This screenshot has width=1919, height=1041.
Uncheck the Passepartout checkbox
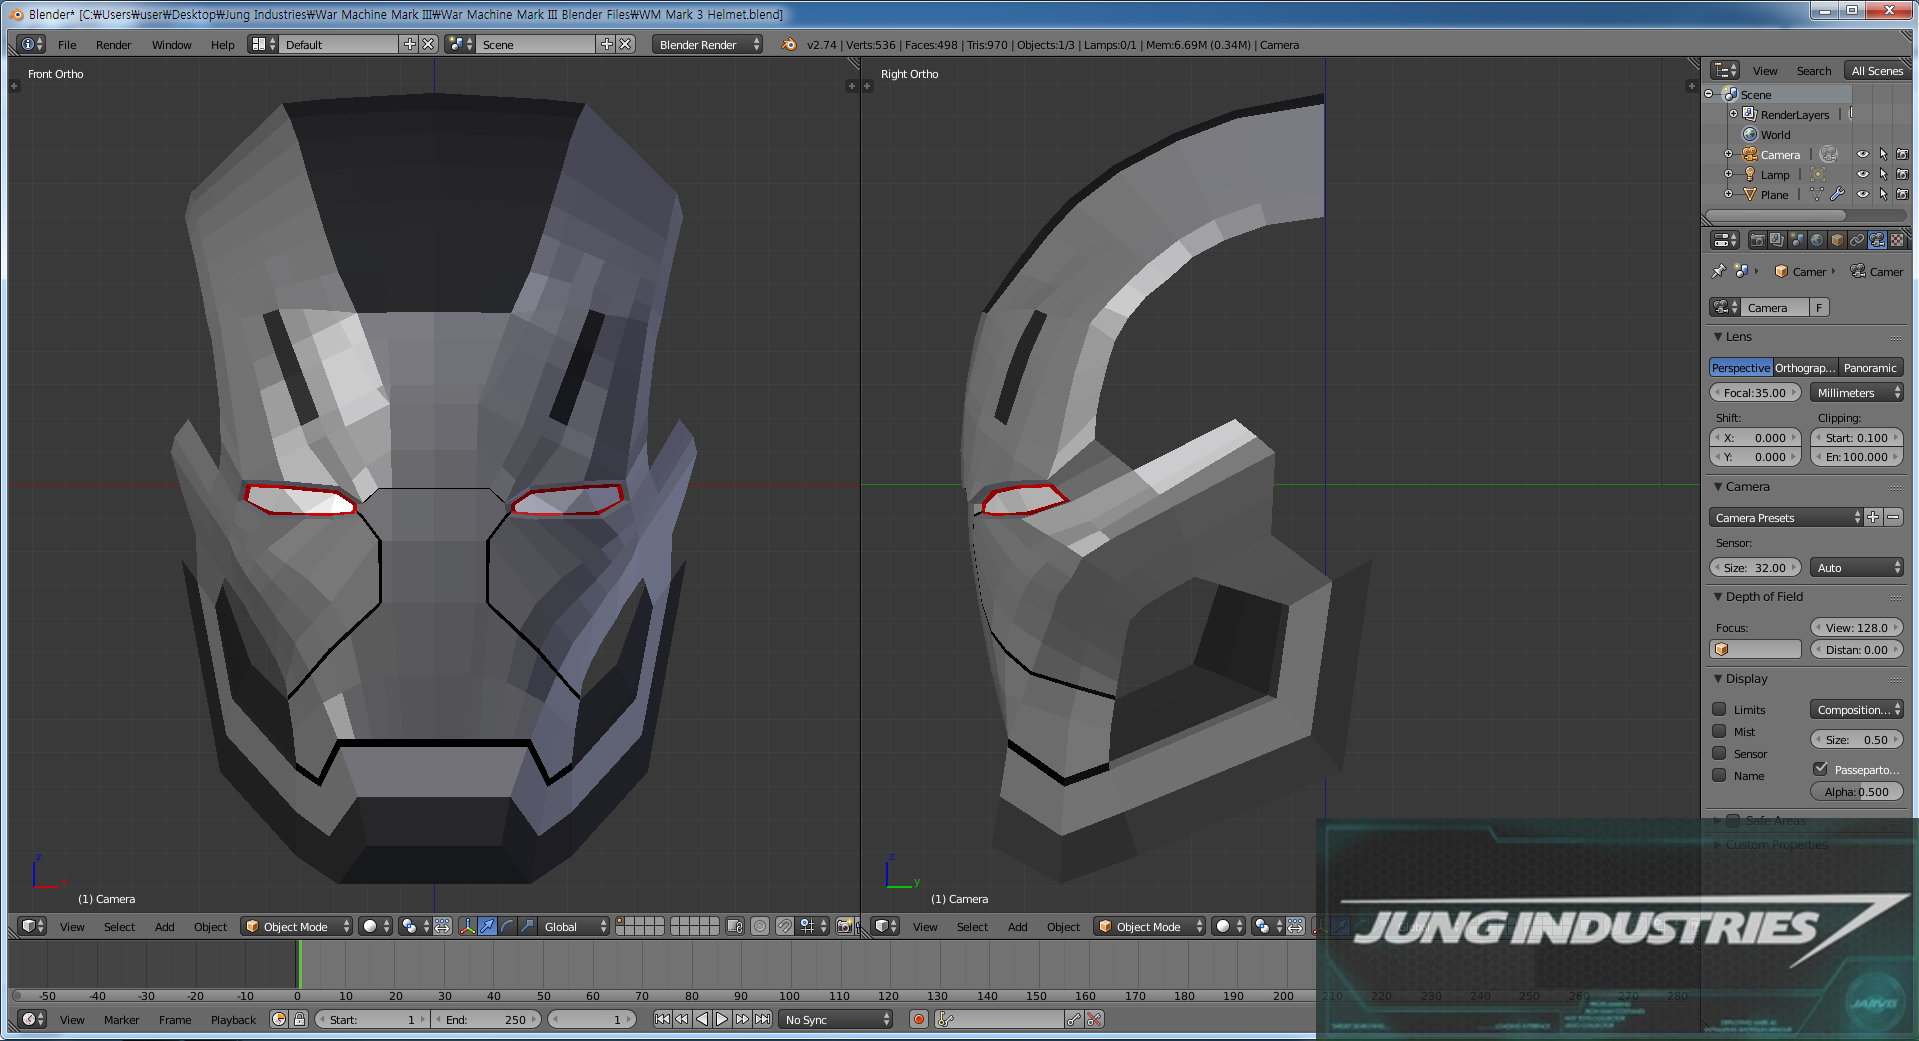point(1820,769)
